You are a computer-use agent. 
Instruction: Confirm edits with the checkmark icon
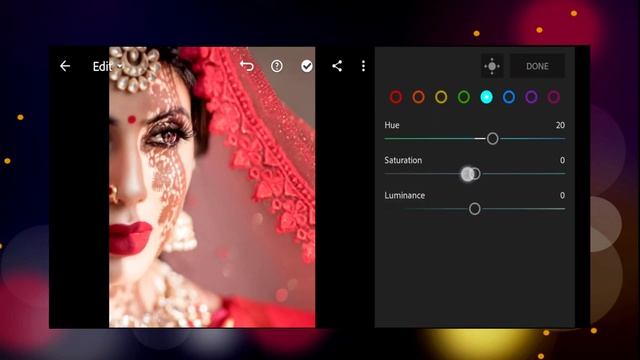pos(307,66)
